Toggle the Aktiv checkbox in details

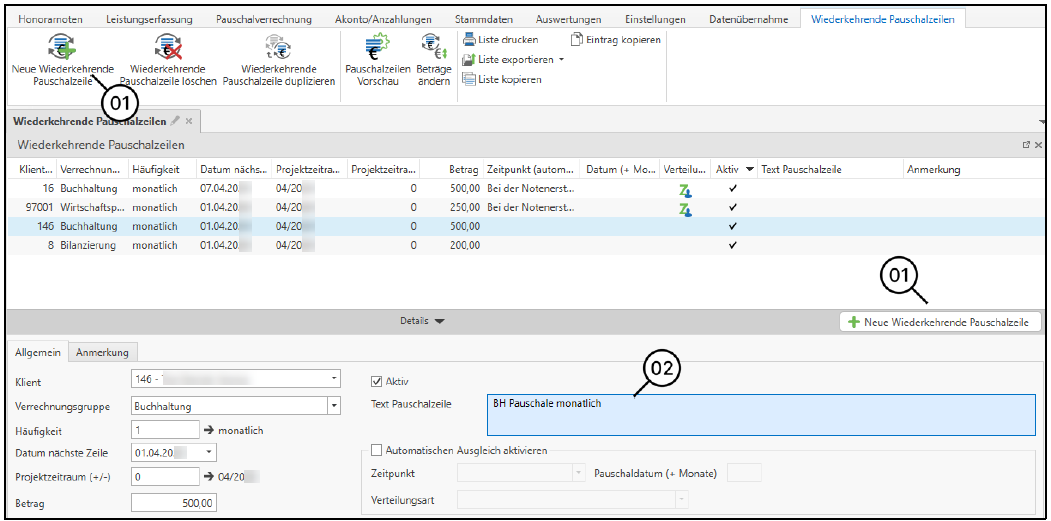pyautogui.click(x=377, y=381)
